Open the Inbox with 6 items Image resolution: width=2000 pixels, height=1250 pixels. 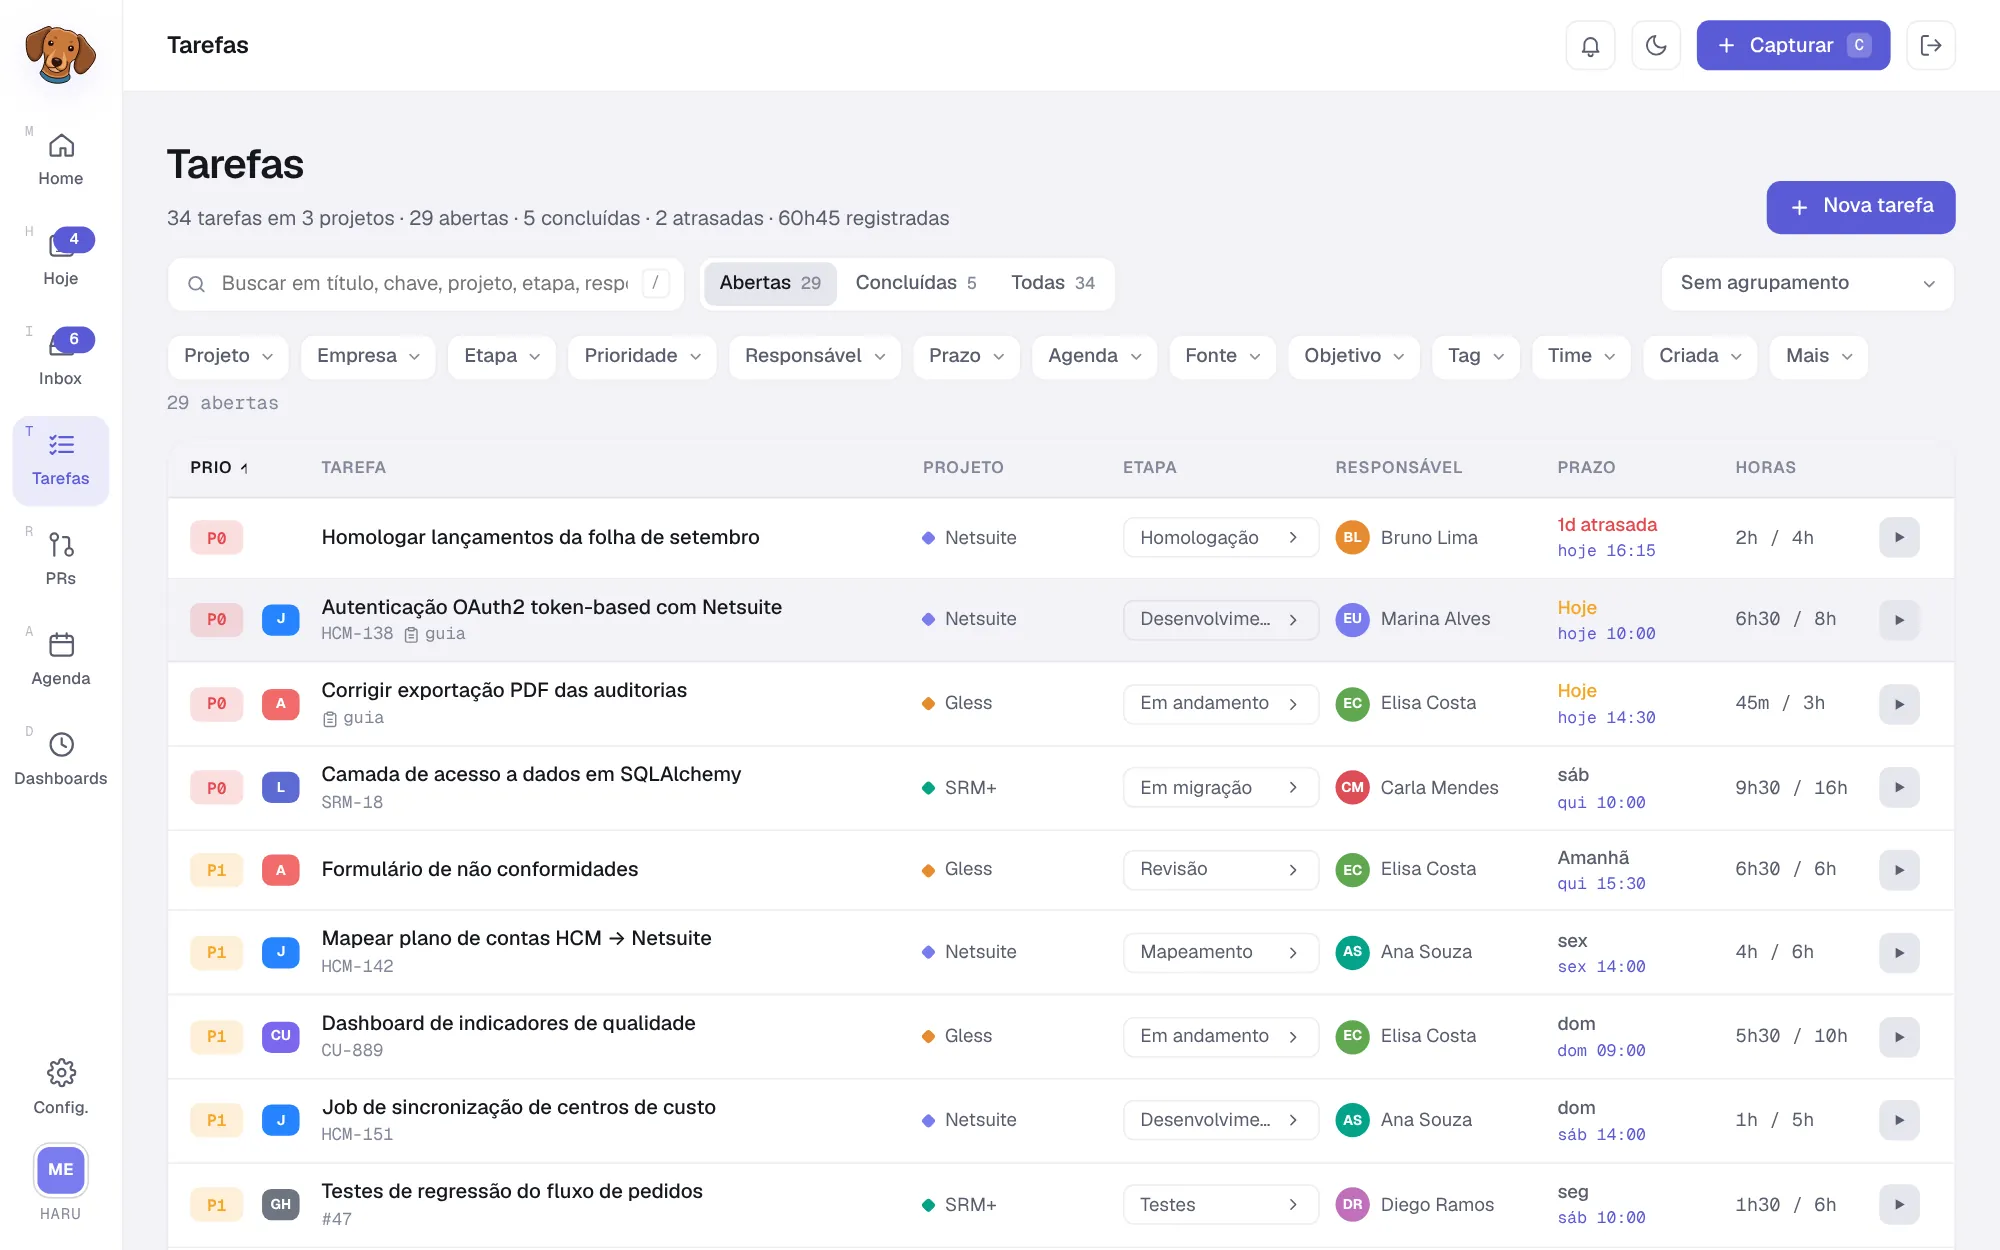(x=61, y=360)
